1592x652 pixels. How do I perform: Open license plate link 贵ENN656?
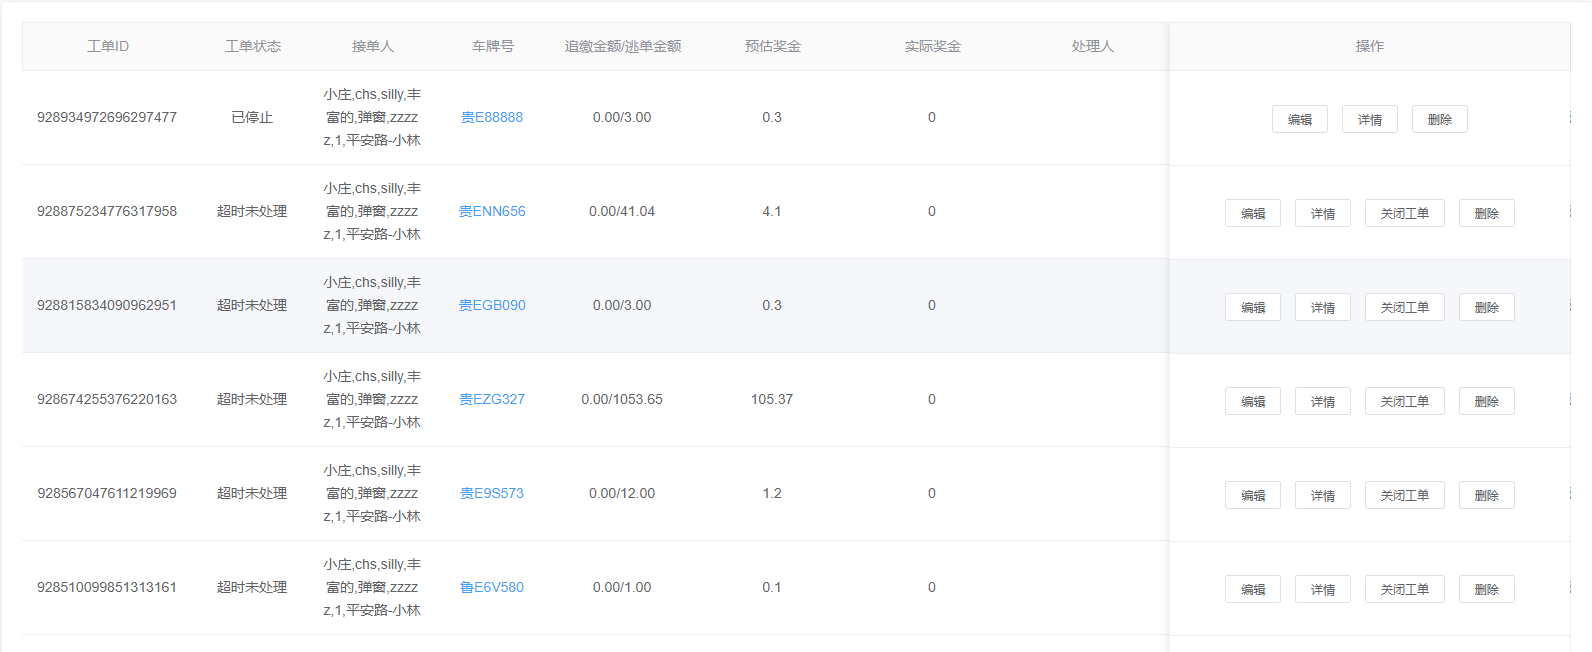[492, 211]
